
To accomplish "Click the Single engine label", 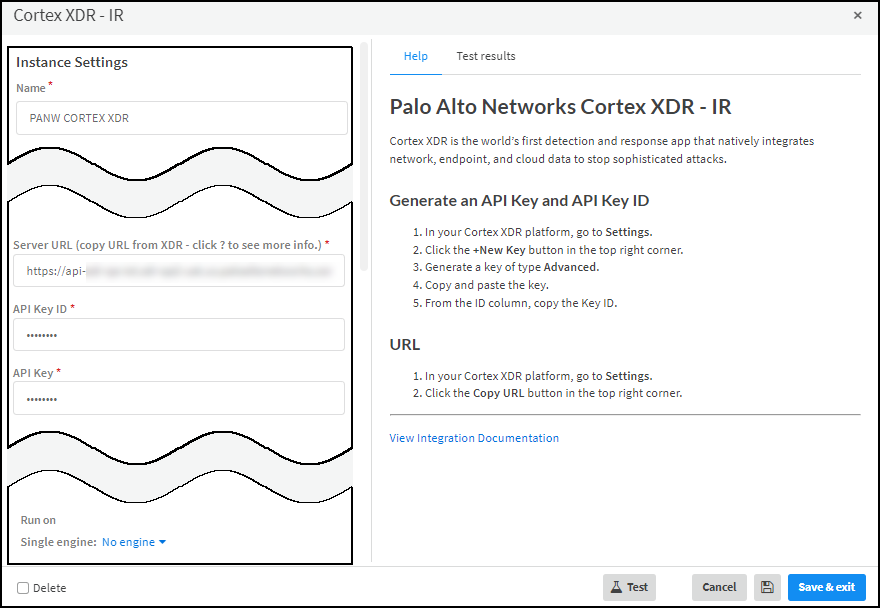I will 58,542.
